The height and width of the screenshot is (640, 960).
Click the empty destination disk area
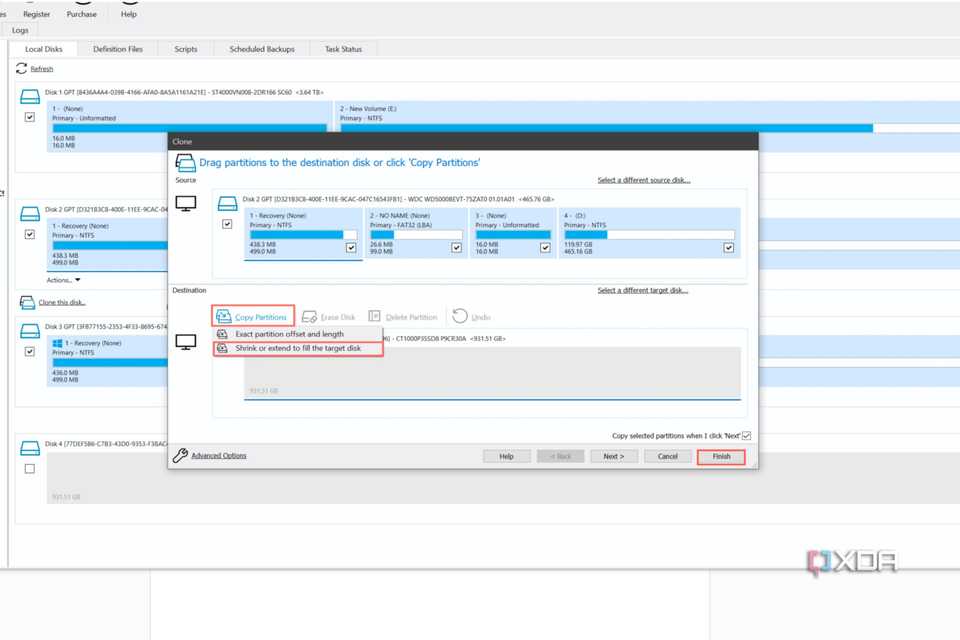coord(492,373)
